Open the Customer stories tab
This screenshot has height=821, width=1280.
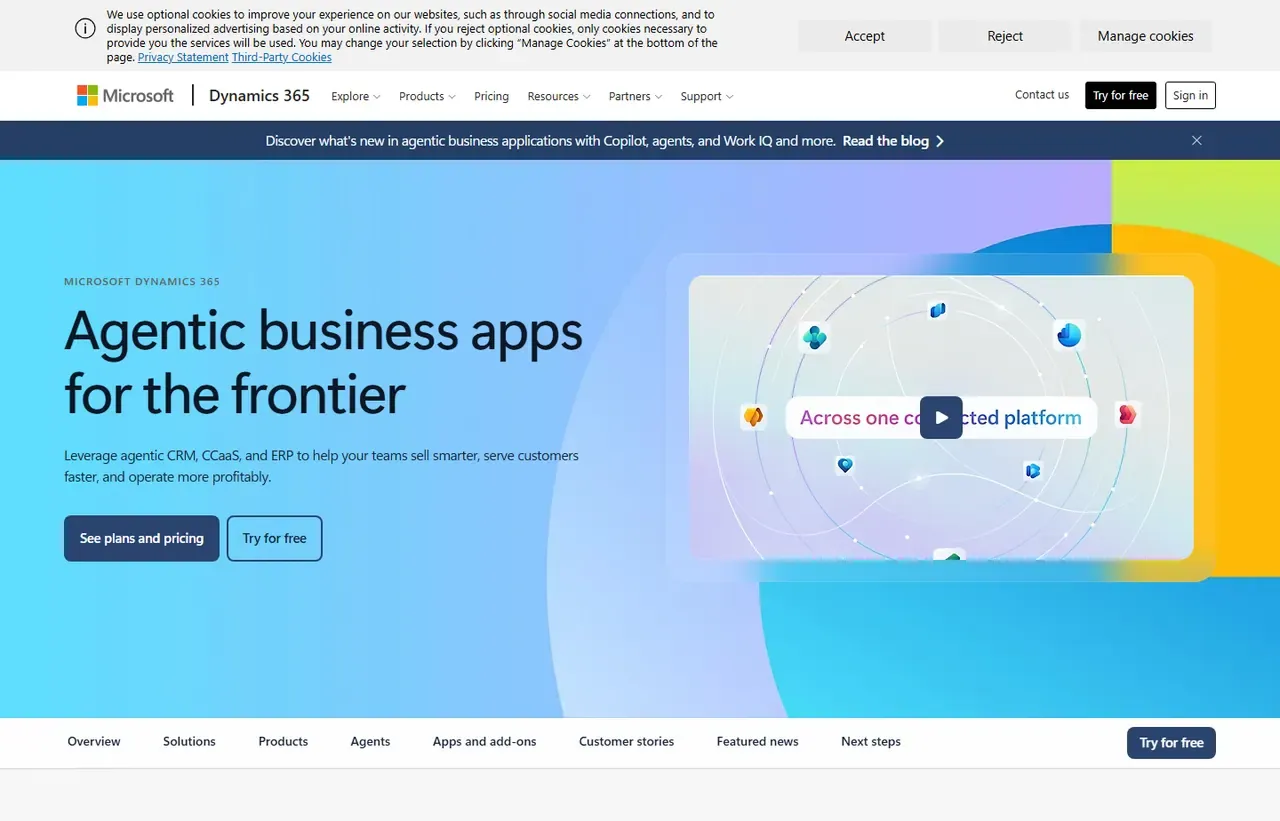(626, 742)
